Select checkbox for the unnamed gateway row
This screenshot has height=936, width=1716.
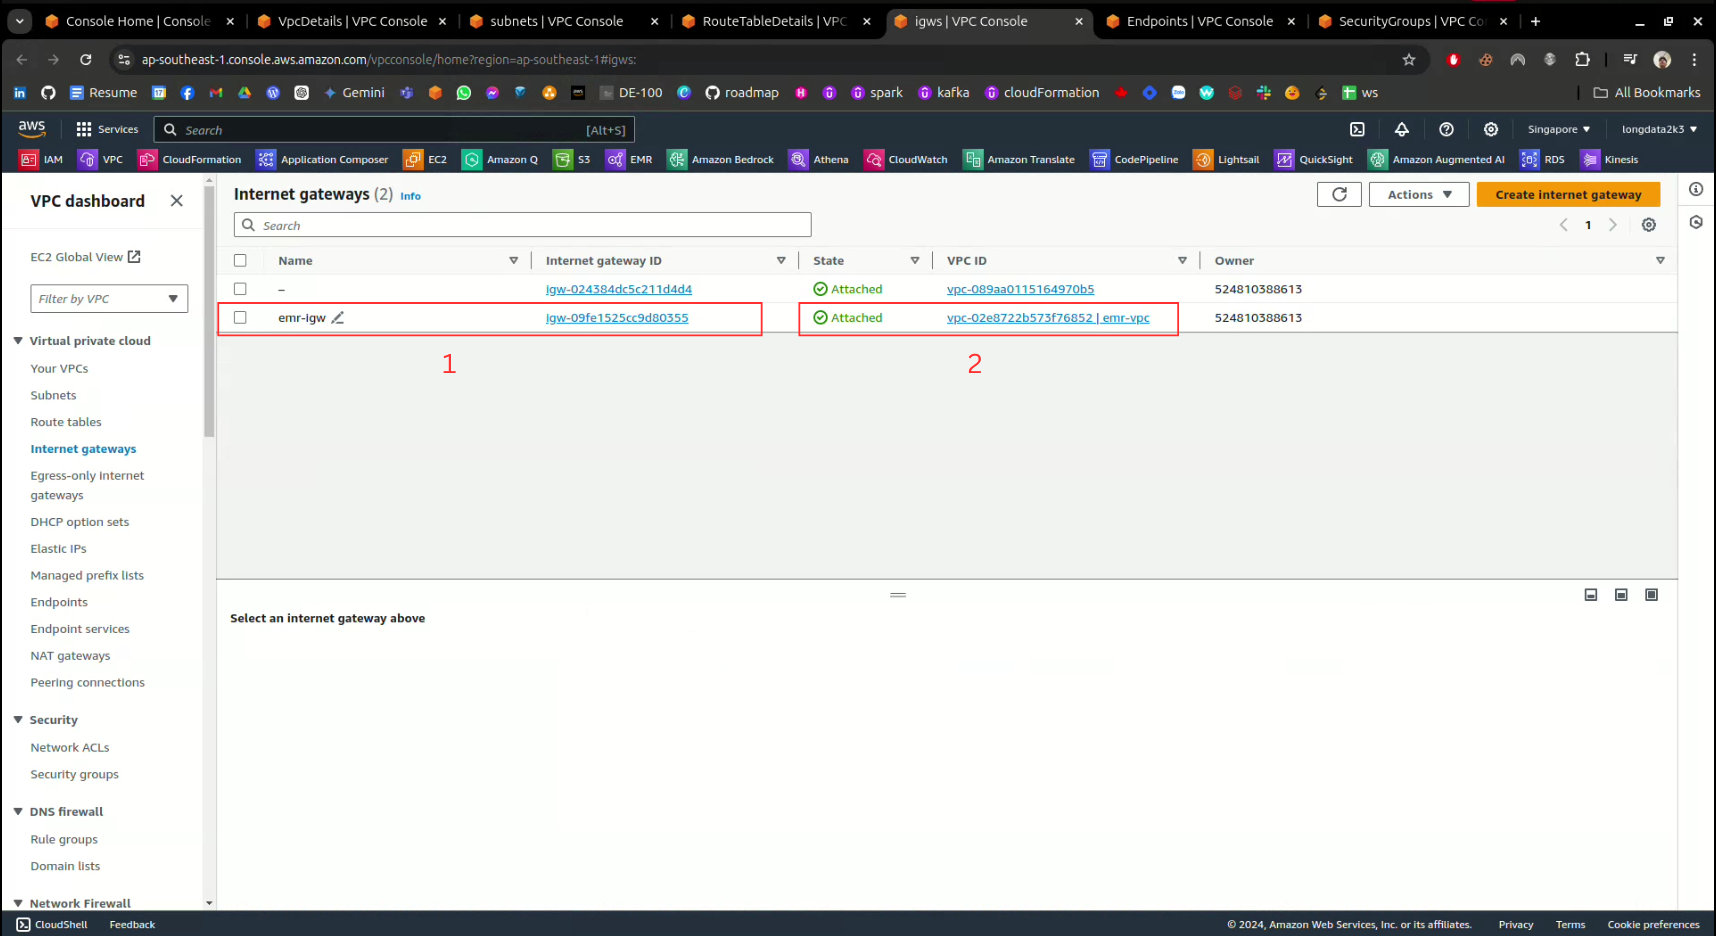(x=240, y=289)
